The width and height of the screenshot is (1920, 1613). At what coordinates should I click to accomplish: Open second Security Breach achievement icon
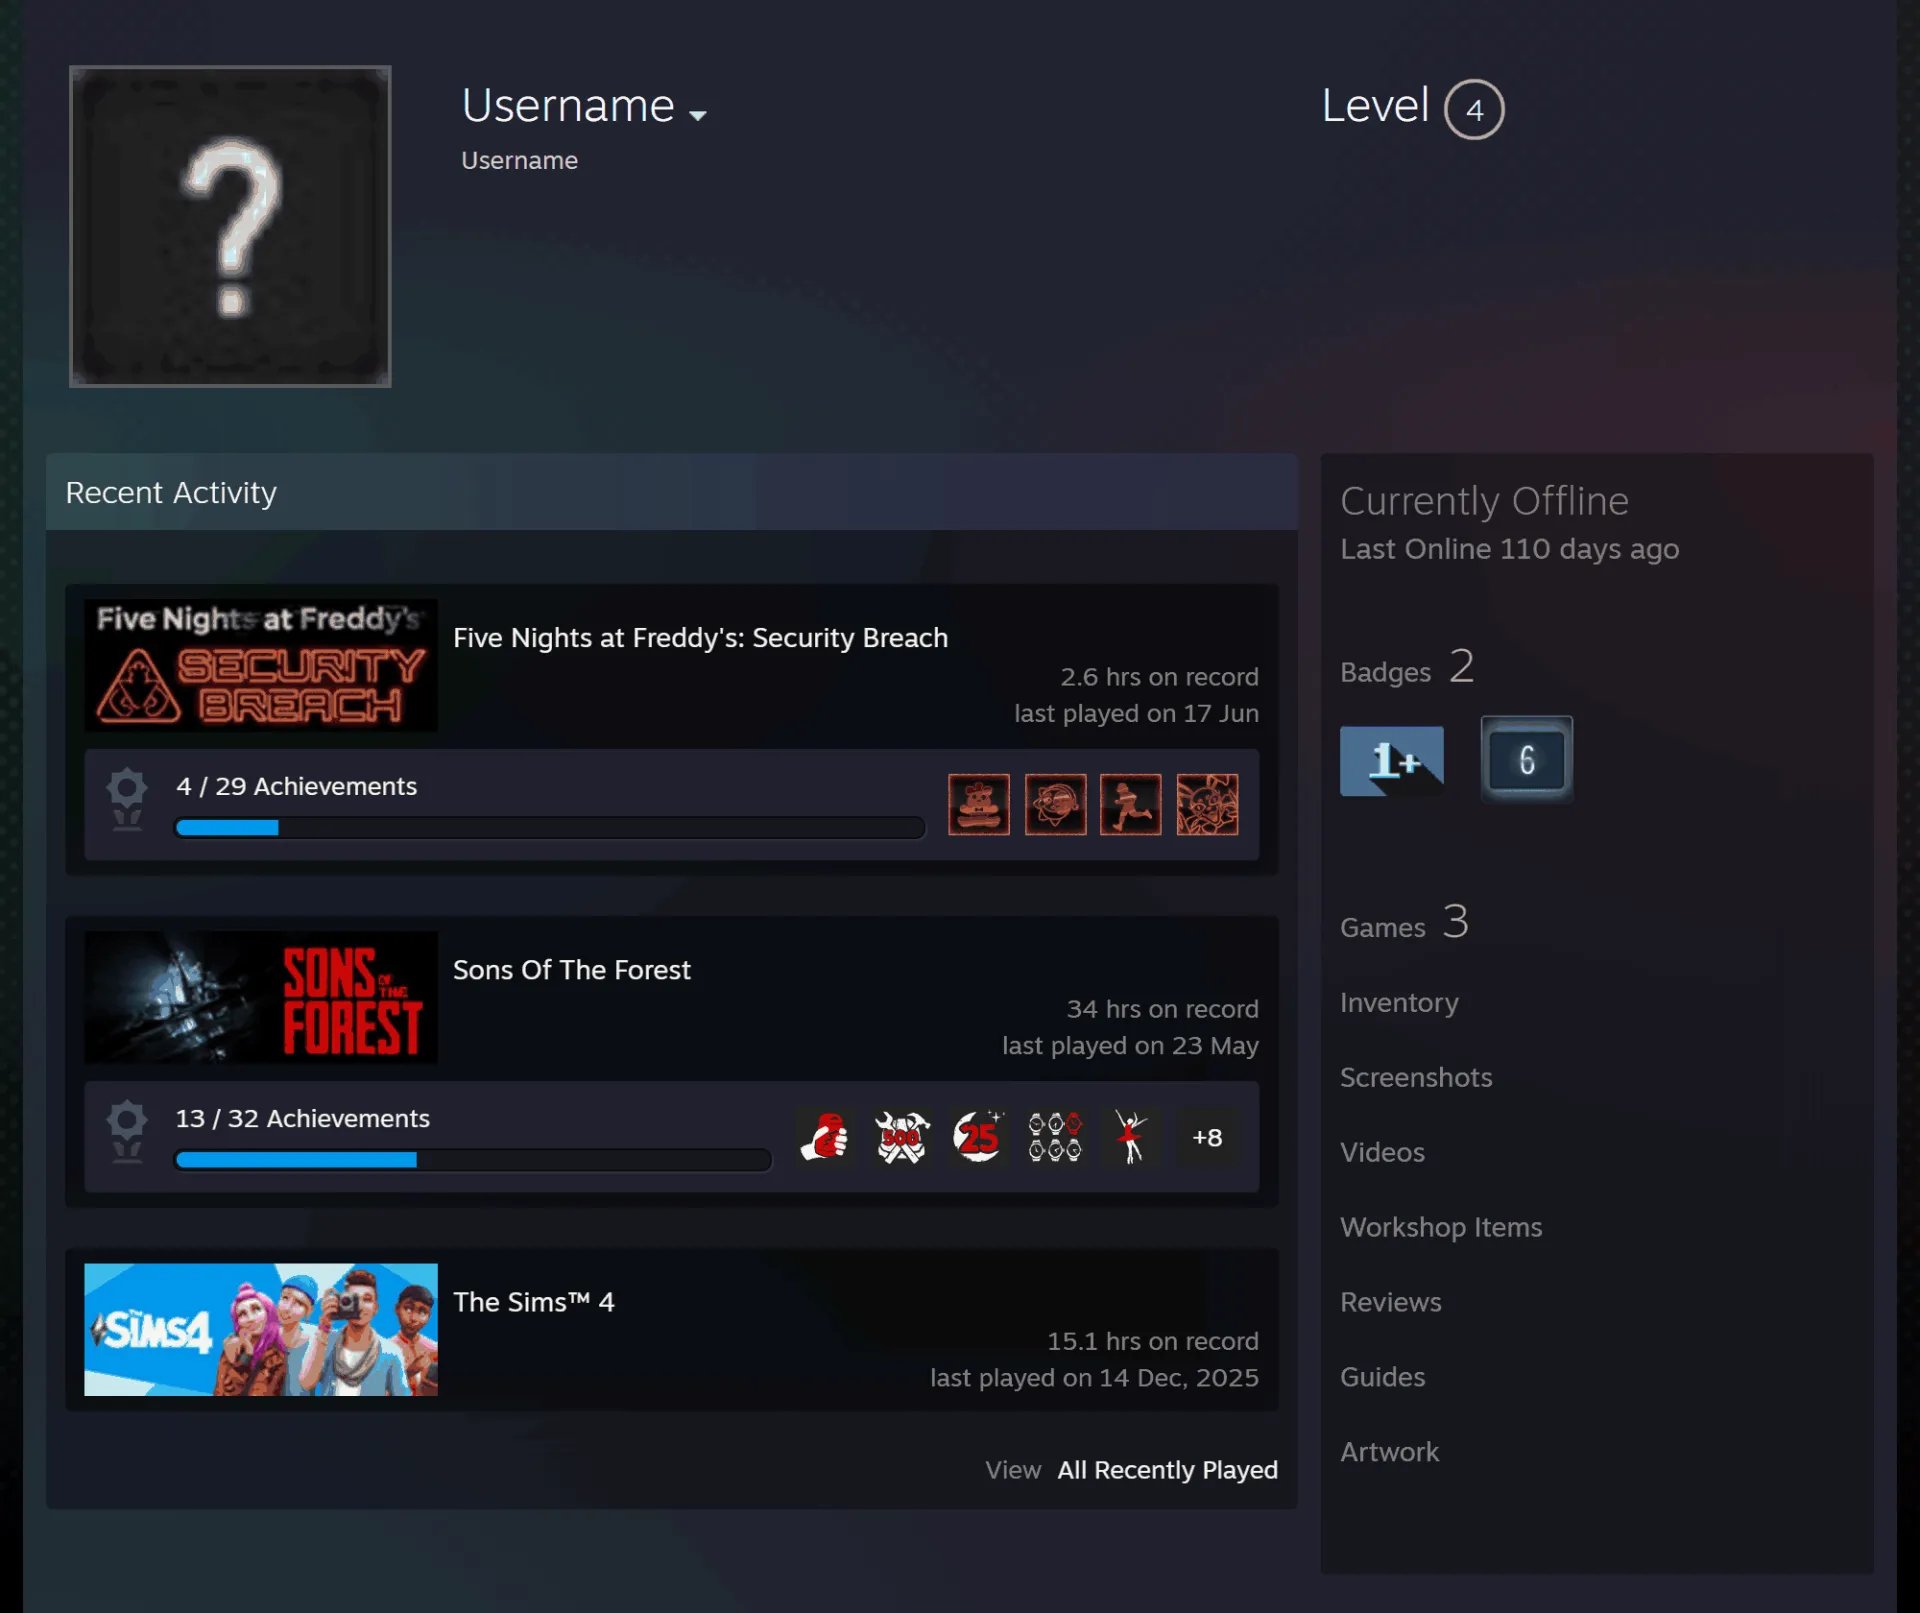[x=1055, y=804]
